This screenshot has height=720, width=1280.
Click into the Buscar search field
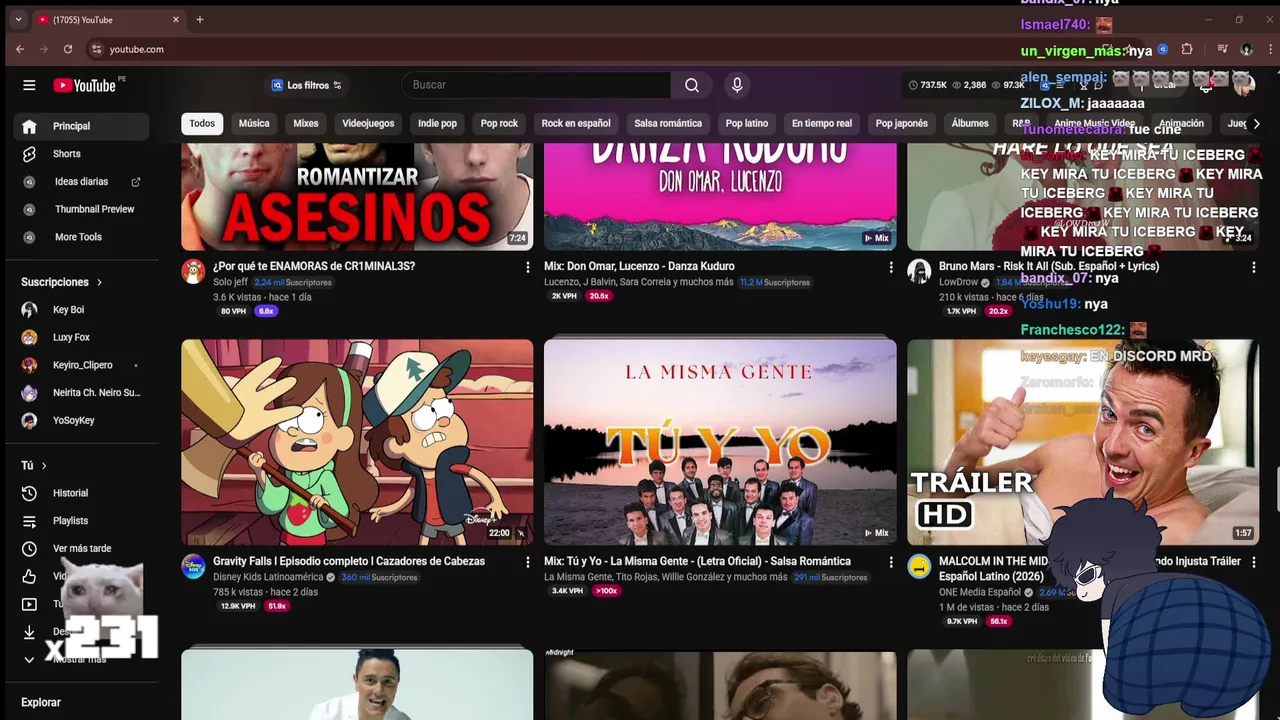tap(536, 85)
